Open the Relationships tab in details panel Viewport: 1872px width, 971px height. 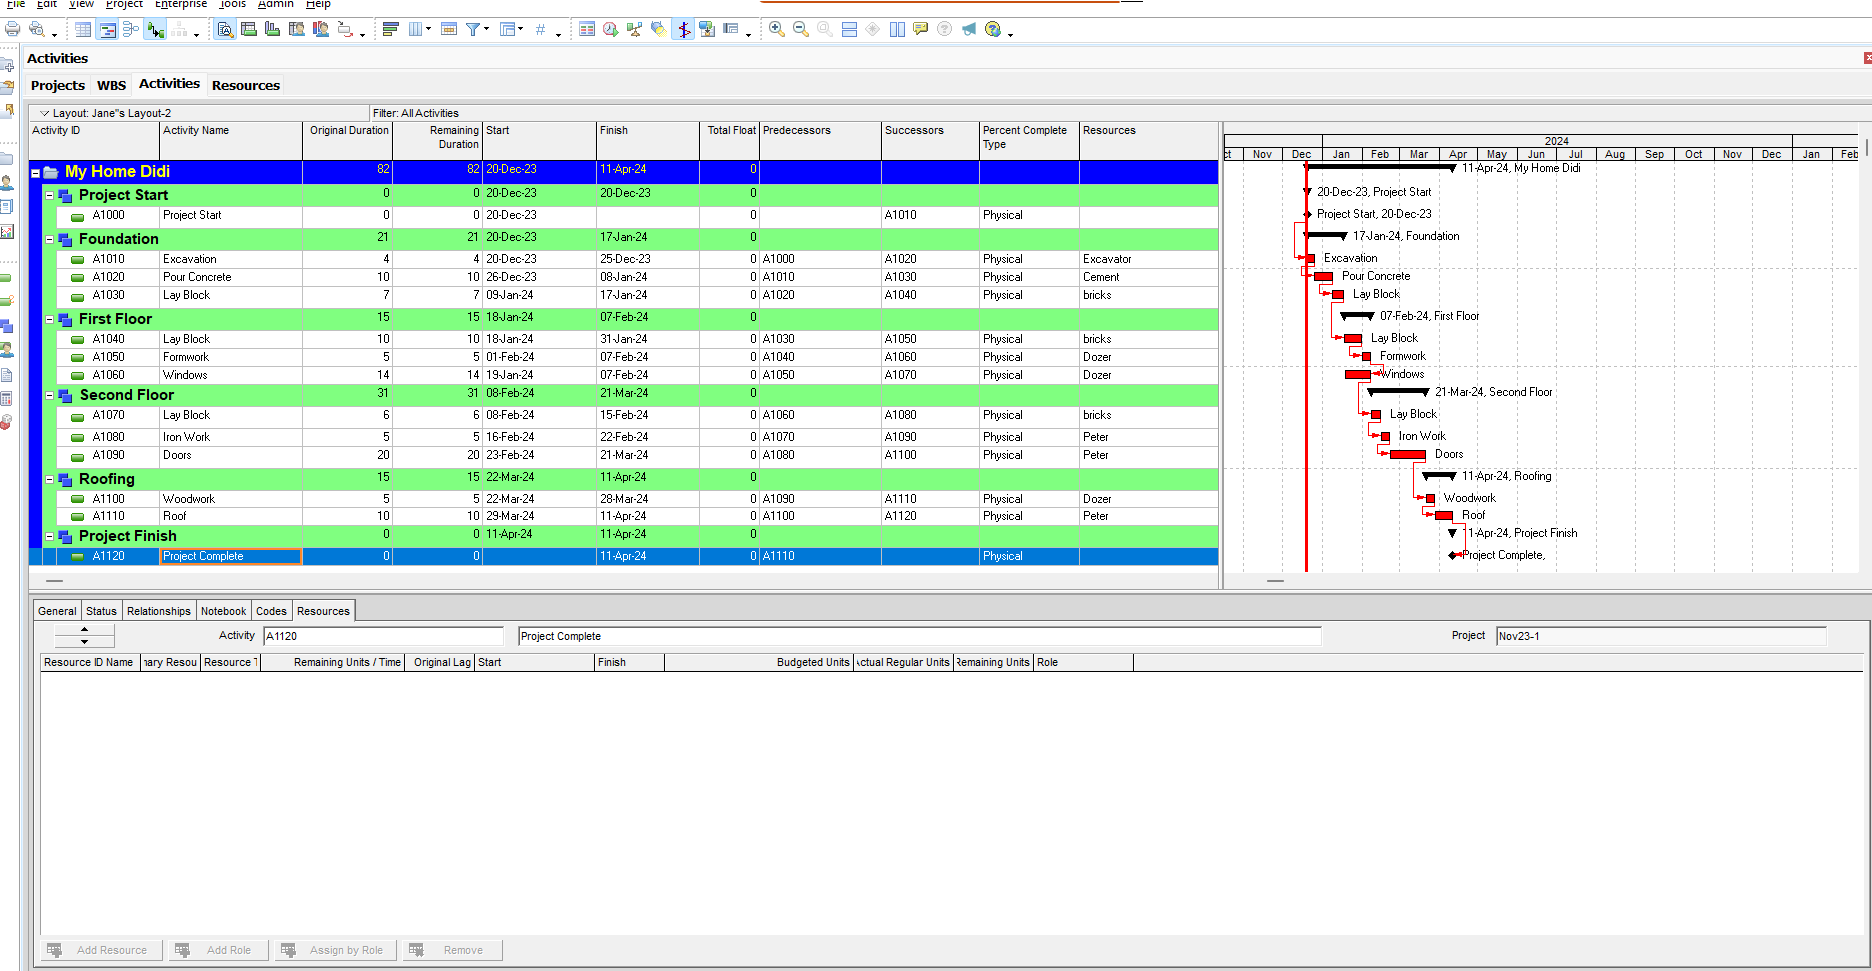pyautogui.click(x=158, y=611)
